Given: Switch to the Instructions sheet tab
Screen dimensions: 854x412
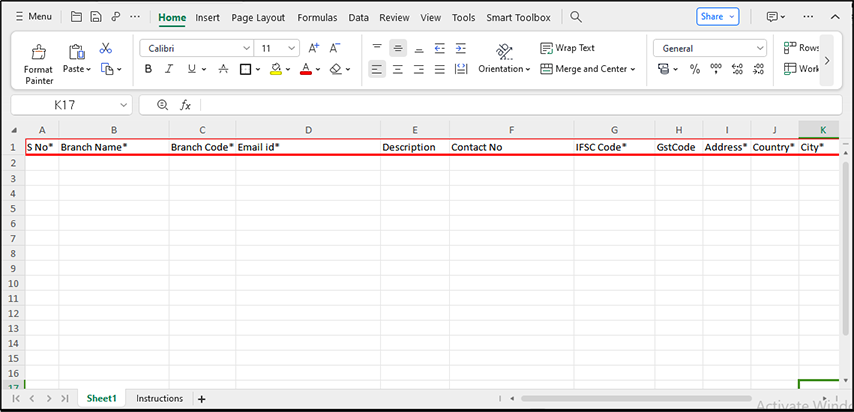Looking at the screenshot, I should click(x=160, y=398).
